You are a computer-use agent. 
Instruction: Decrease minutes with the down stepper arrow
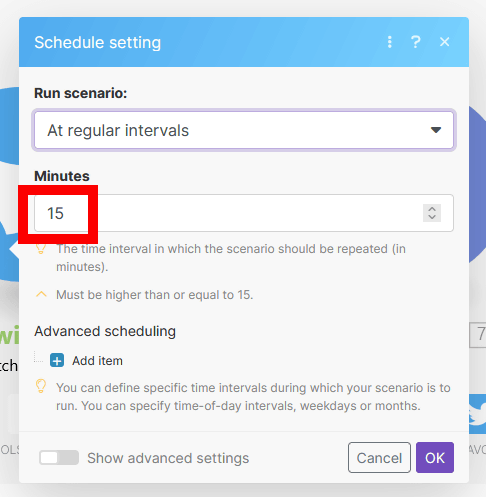tap(432, 217)
